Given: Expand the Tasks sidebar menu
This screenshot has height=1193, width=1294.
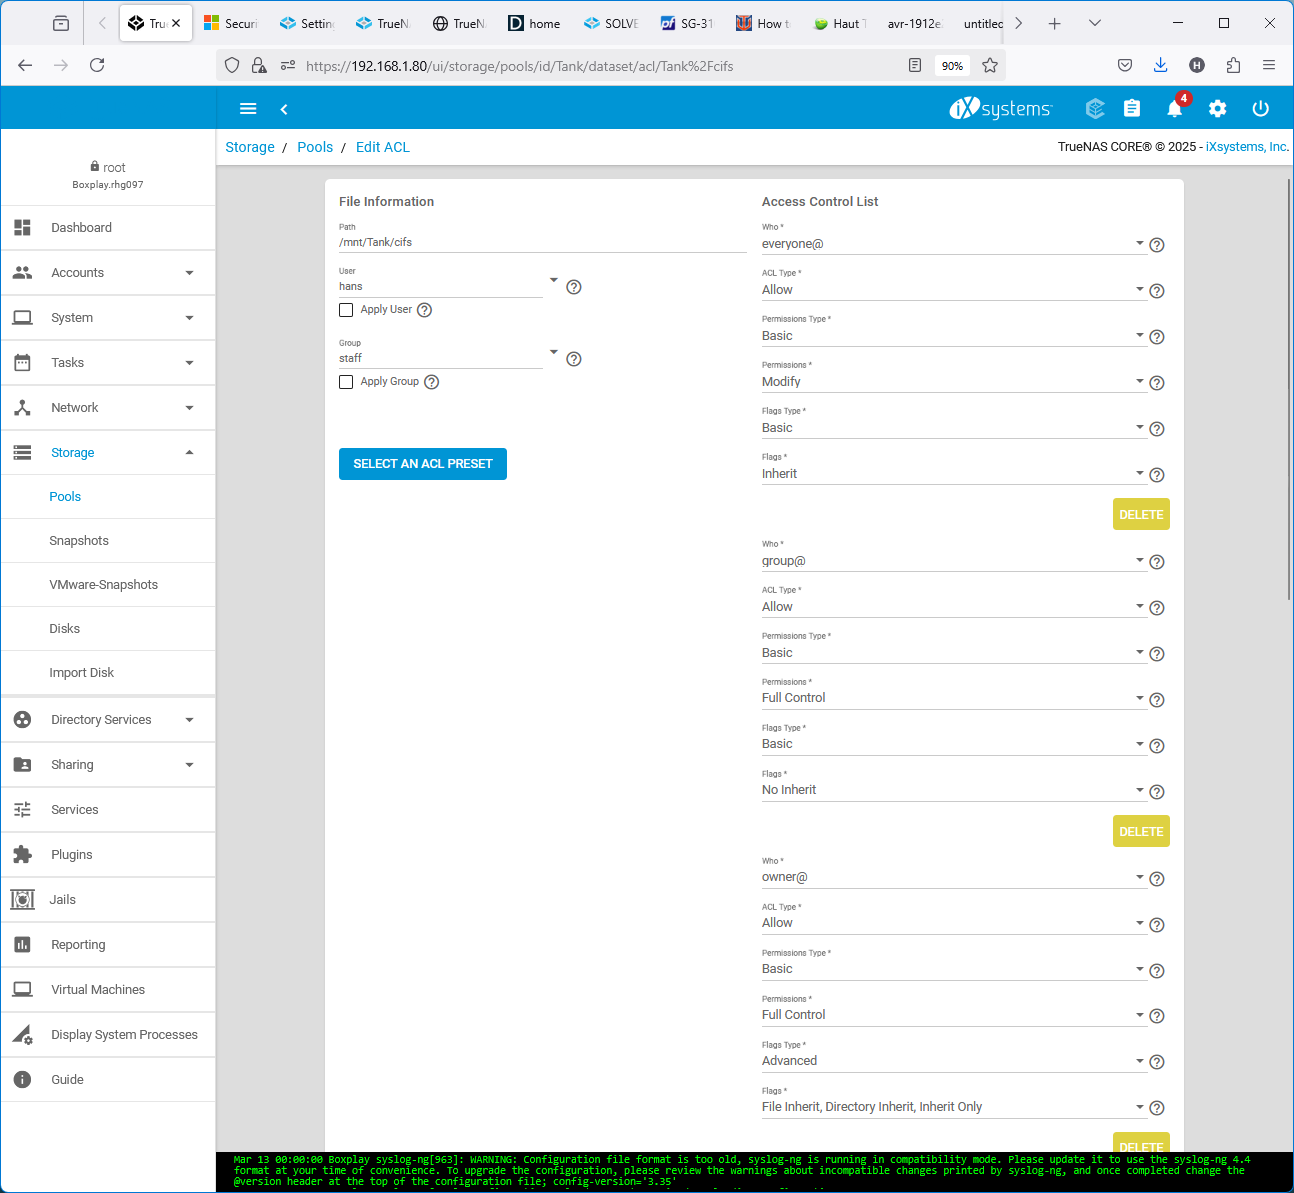Looking at the screenshot, I should (108, 363).
